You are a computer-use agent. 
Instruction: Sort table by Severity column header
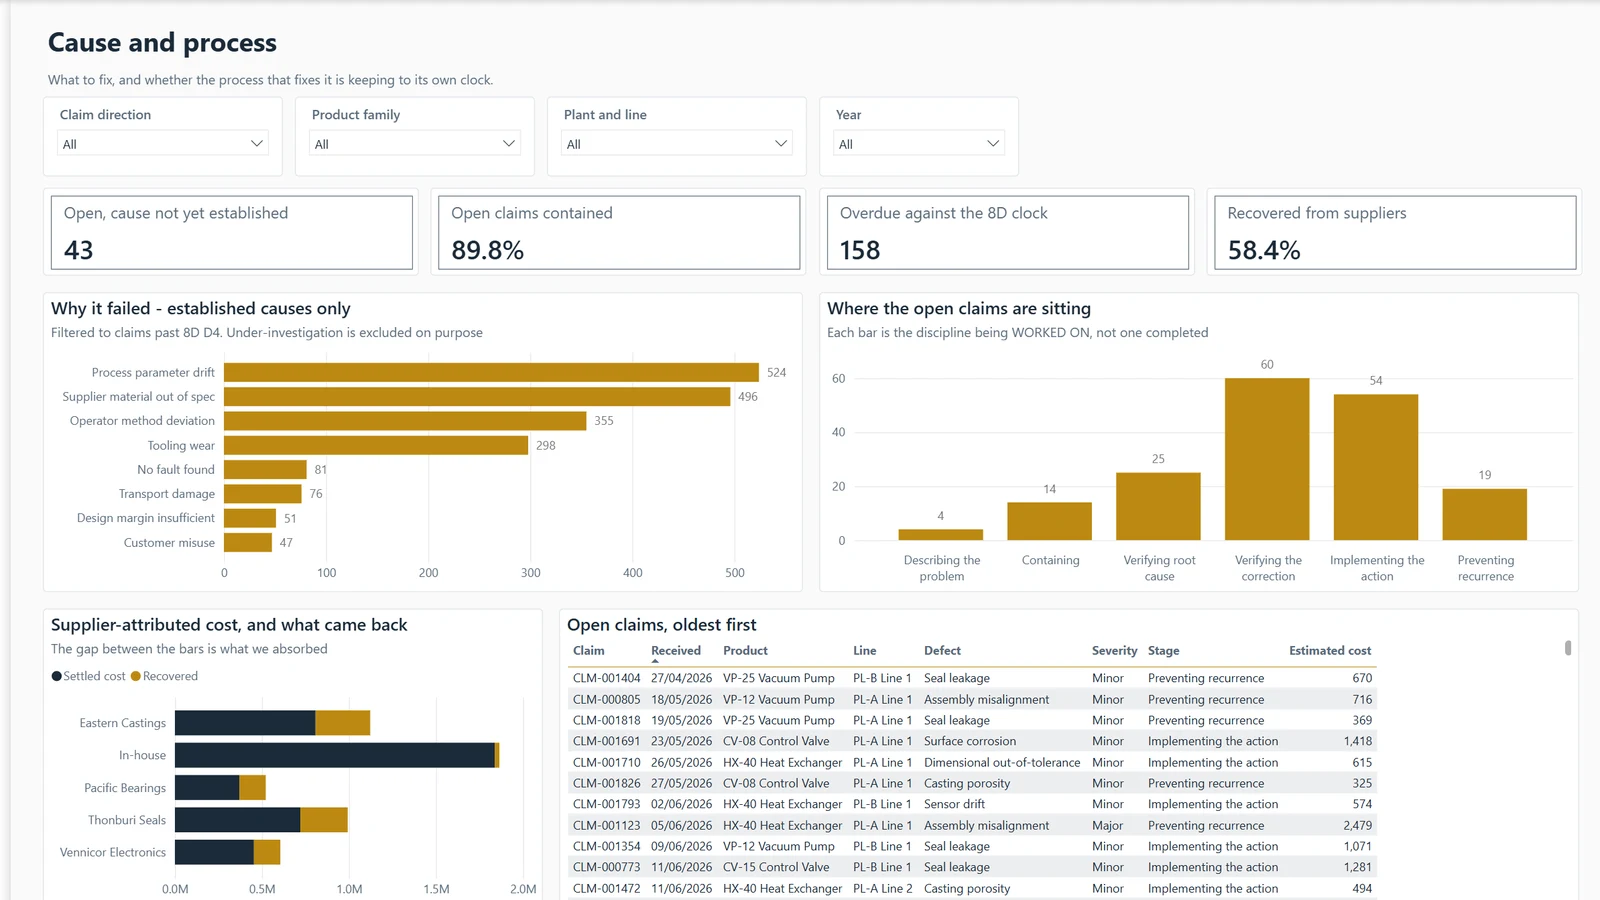pyautogui.click(x=1114, y=651)
